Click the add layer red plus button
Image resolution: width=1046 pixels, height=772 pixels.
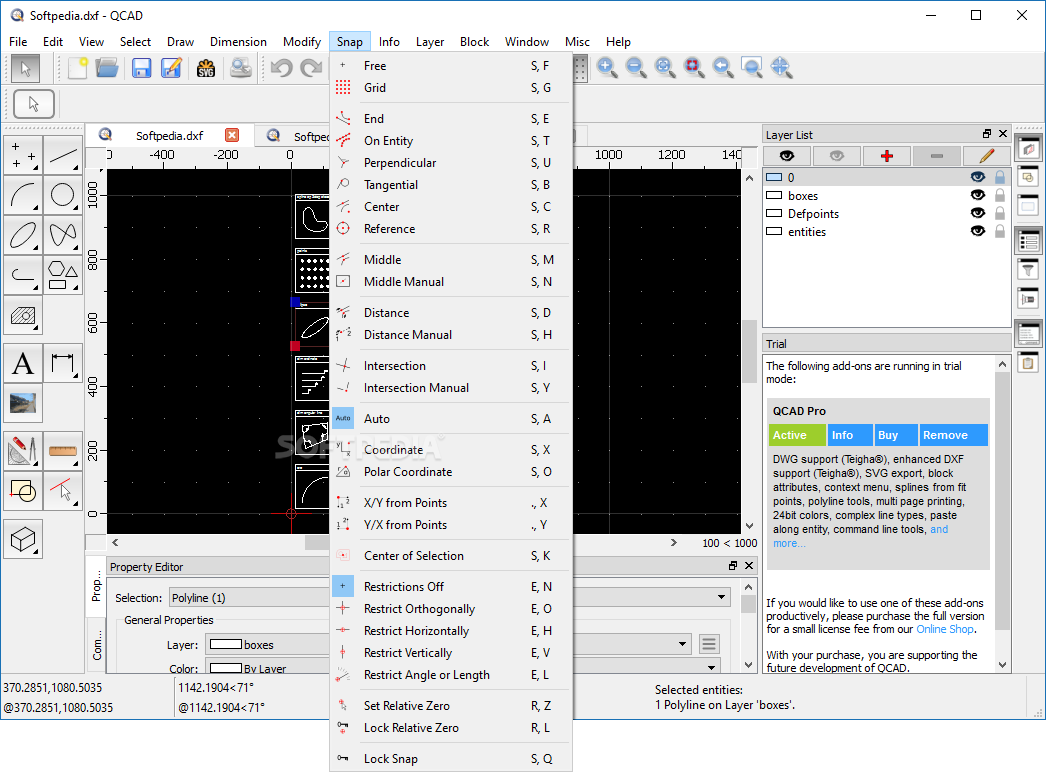tap(887, 156)
